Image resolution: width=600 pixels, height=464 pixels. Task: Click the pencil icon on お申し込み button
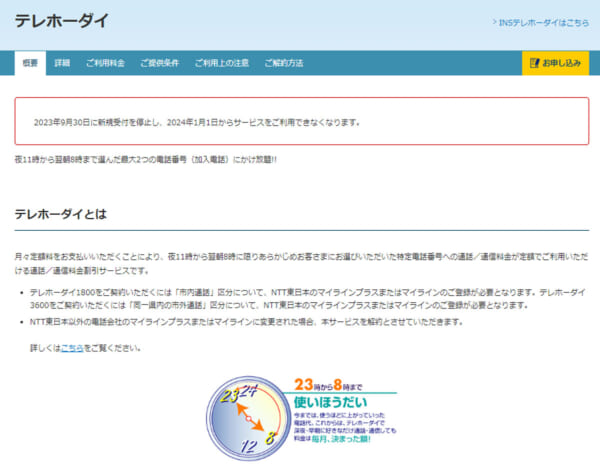(534, 63)
